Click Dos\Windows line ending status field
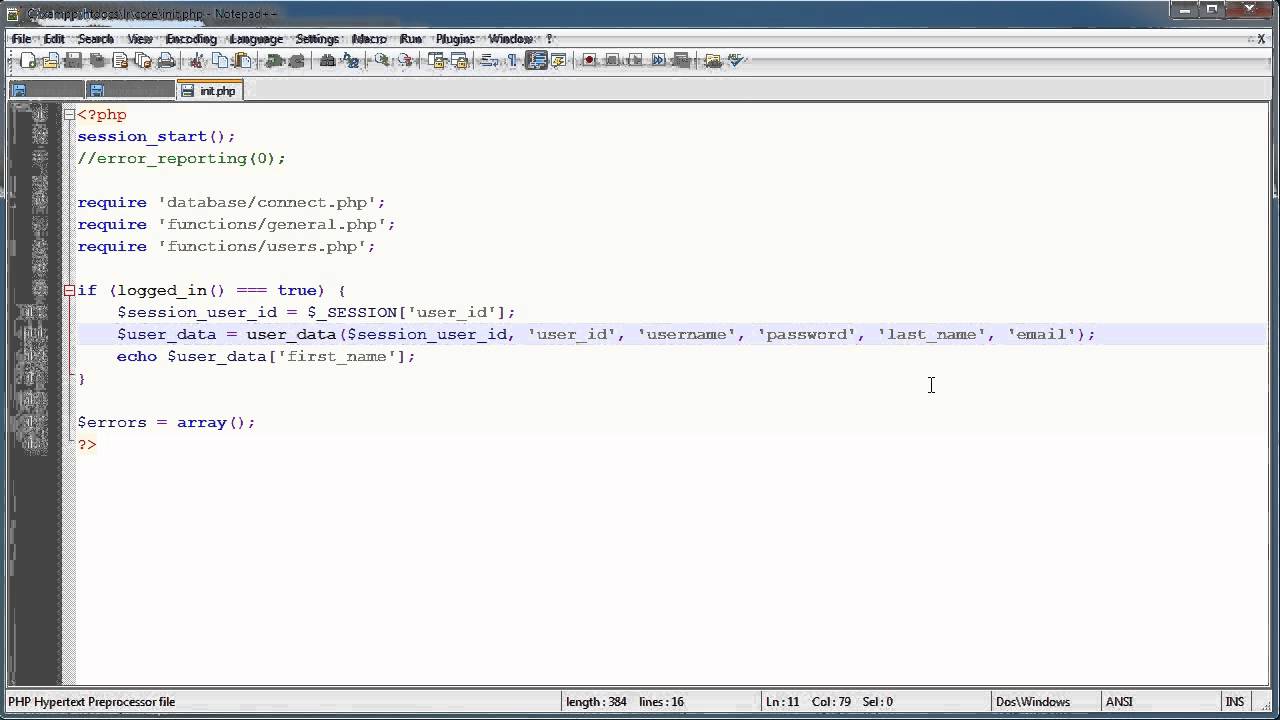The height and width of the screenshot is (720, 1280). (x=1032, y=702)
